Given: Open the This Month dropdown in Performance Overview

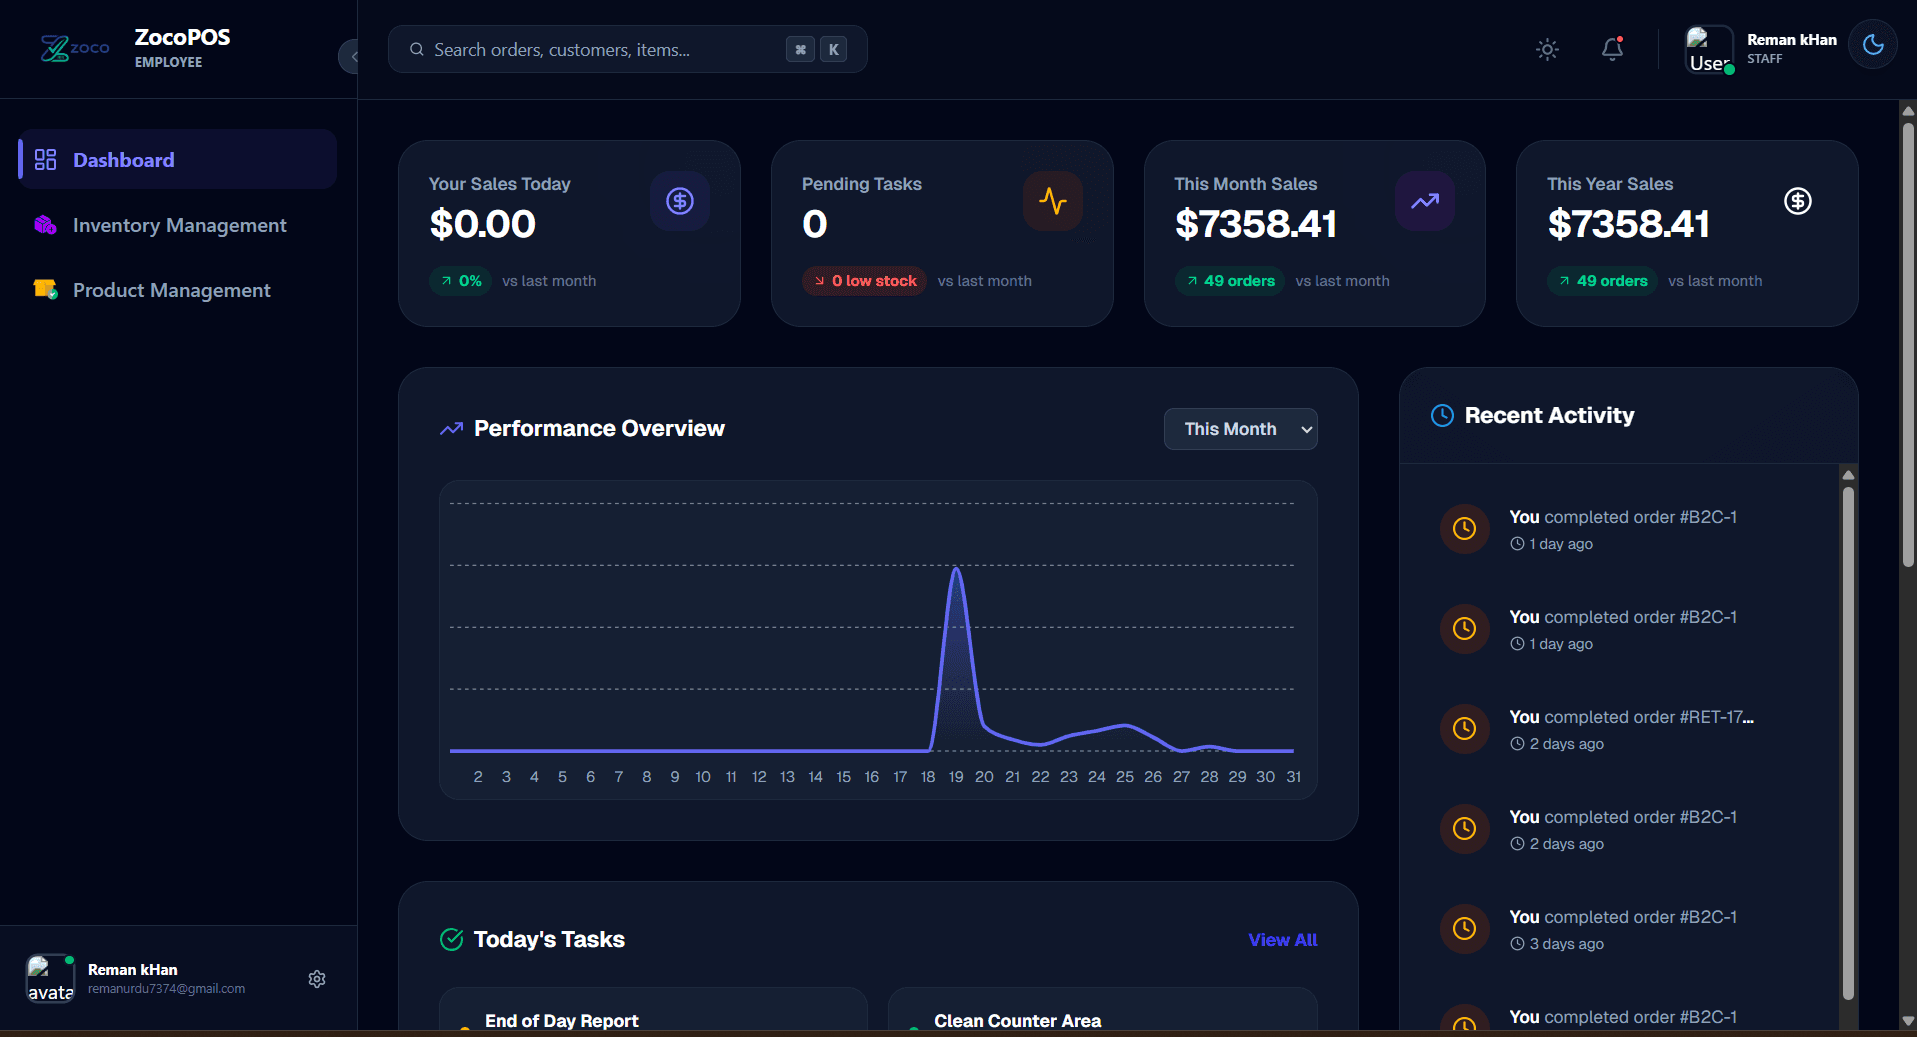Looking at the screenshot, I should pos(1240,429).
